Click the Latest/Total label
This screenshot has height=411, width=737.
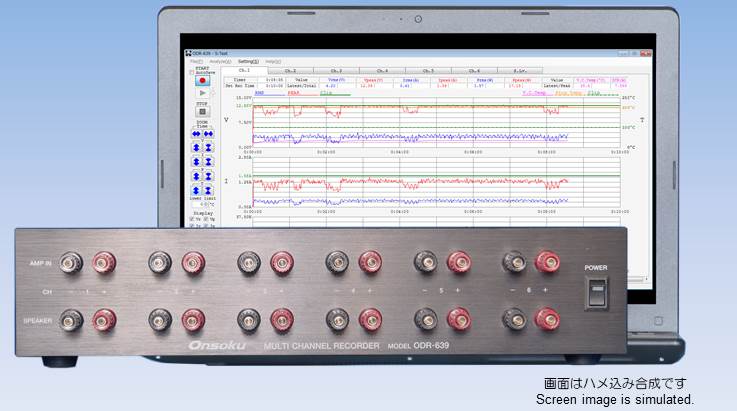point(302,86)
